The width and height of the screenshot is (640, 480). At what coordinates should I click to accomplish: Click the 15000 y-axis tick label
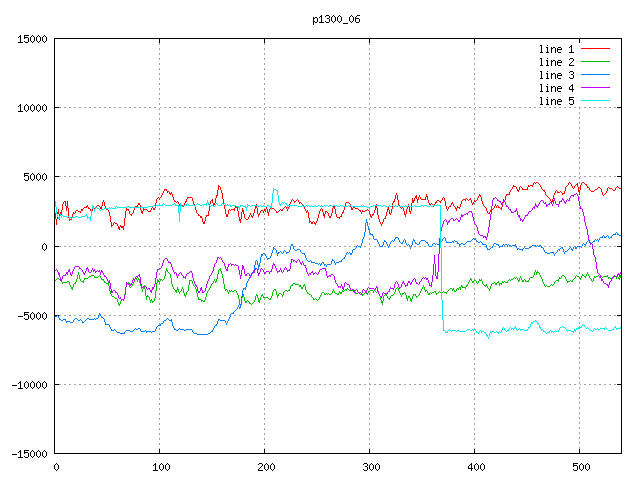tap(32, 39)
